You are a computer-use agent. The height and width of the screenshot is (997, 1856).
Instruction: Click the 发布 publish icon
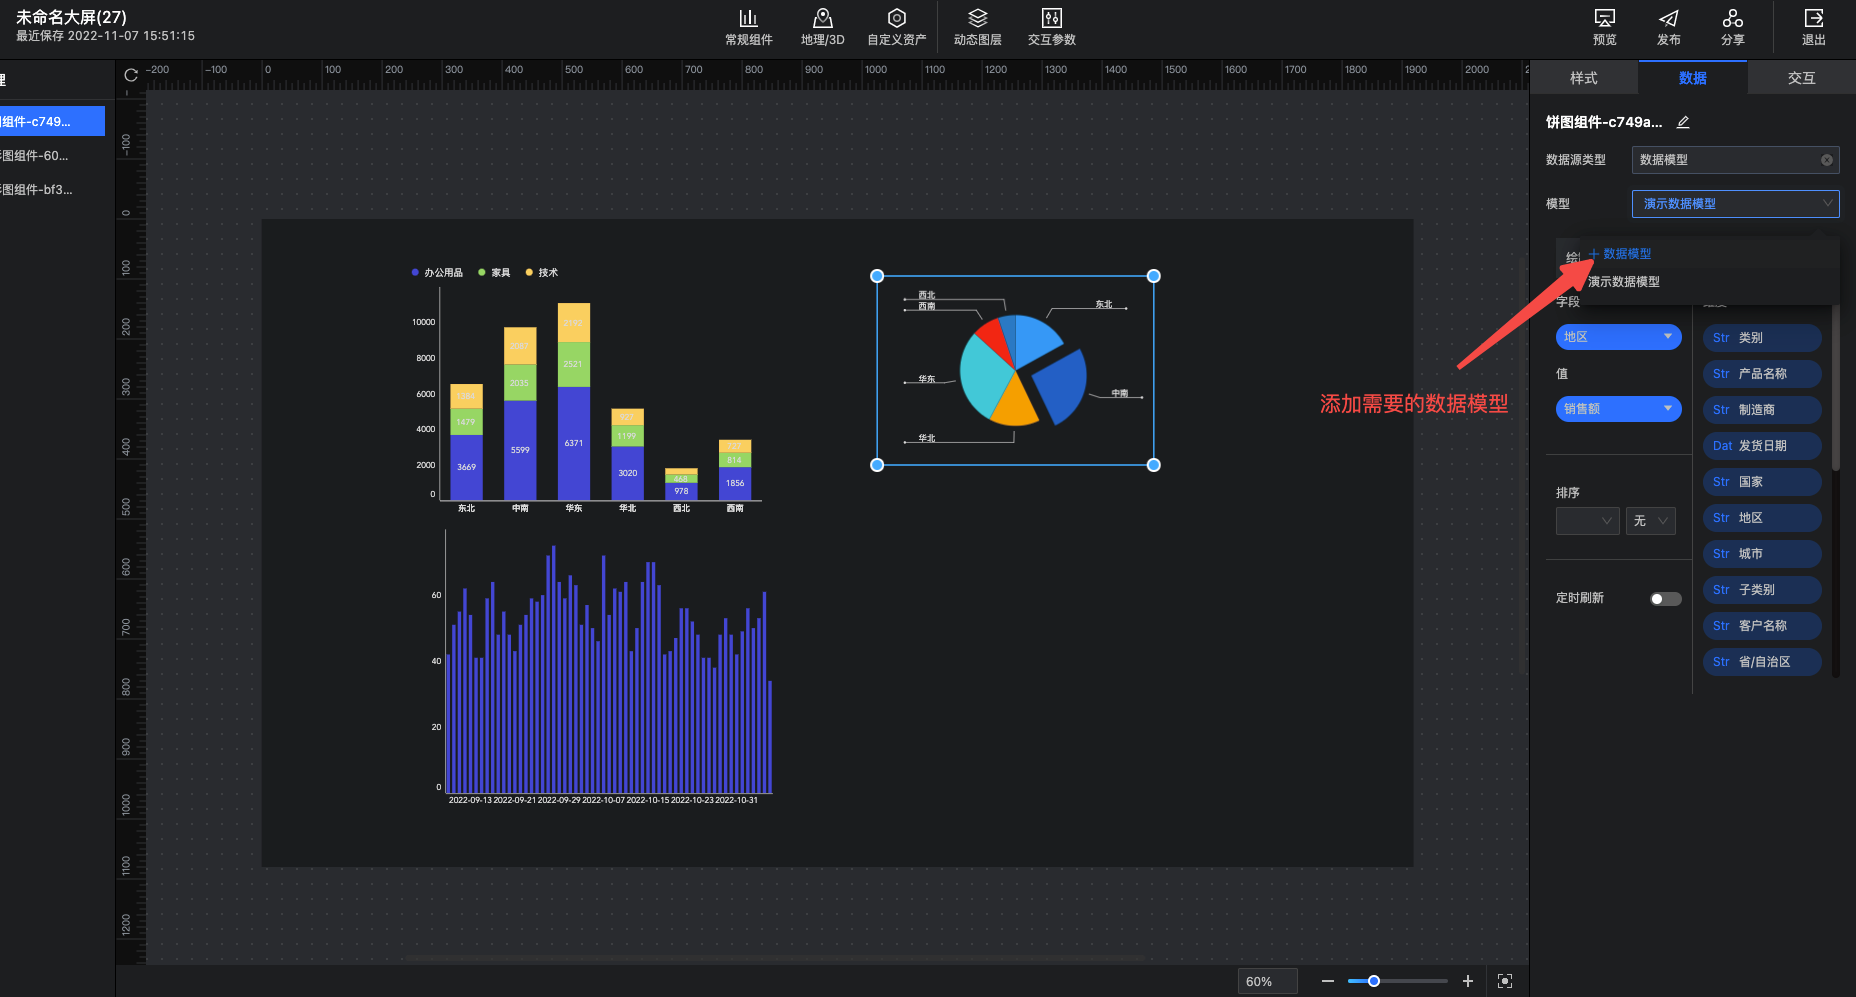[x=1668, y=19]
